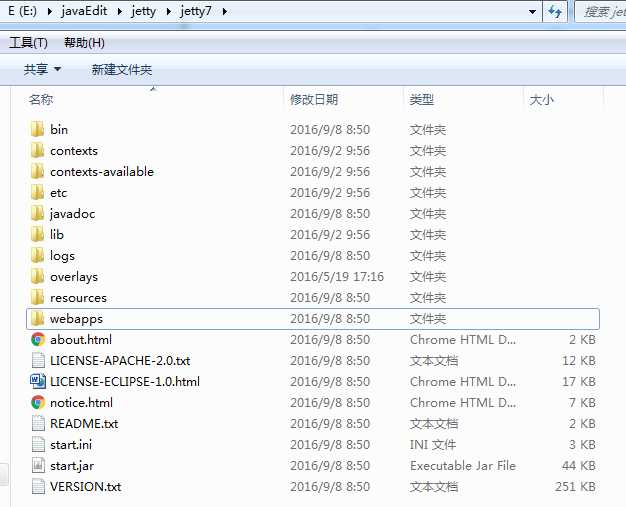Image resolution: width=626 pixels, height=507 pixels.
Task: Click the etc folder icon
Action: pyautogui.click(x=38, y=192)
